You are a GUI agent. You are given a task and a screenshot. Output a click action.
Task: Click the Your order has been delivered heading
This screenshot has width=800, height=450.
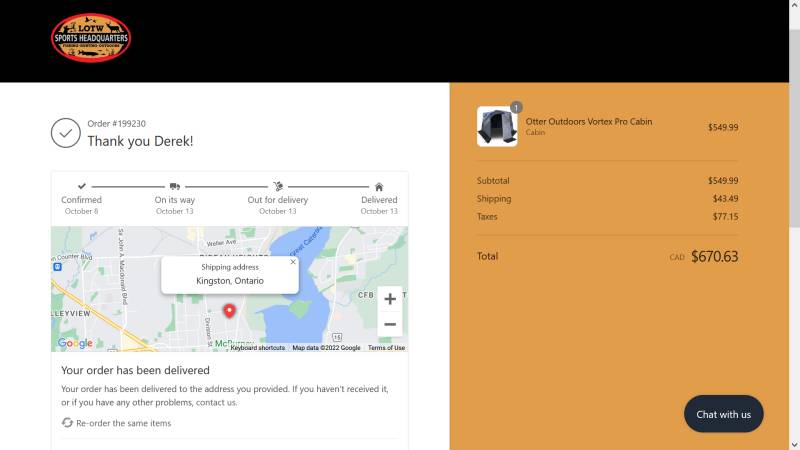[x=135, y=370]
